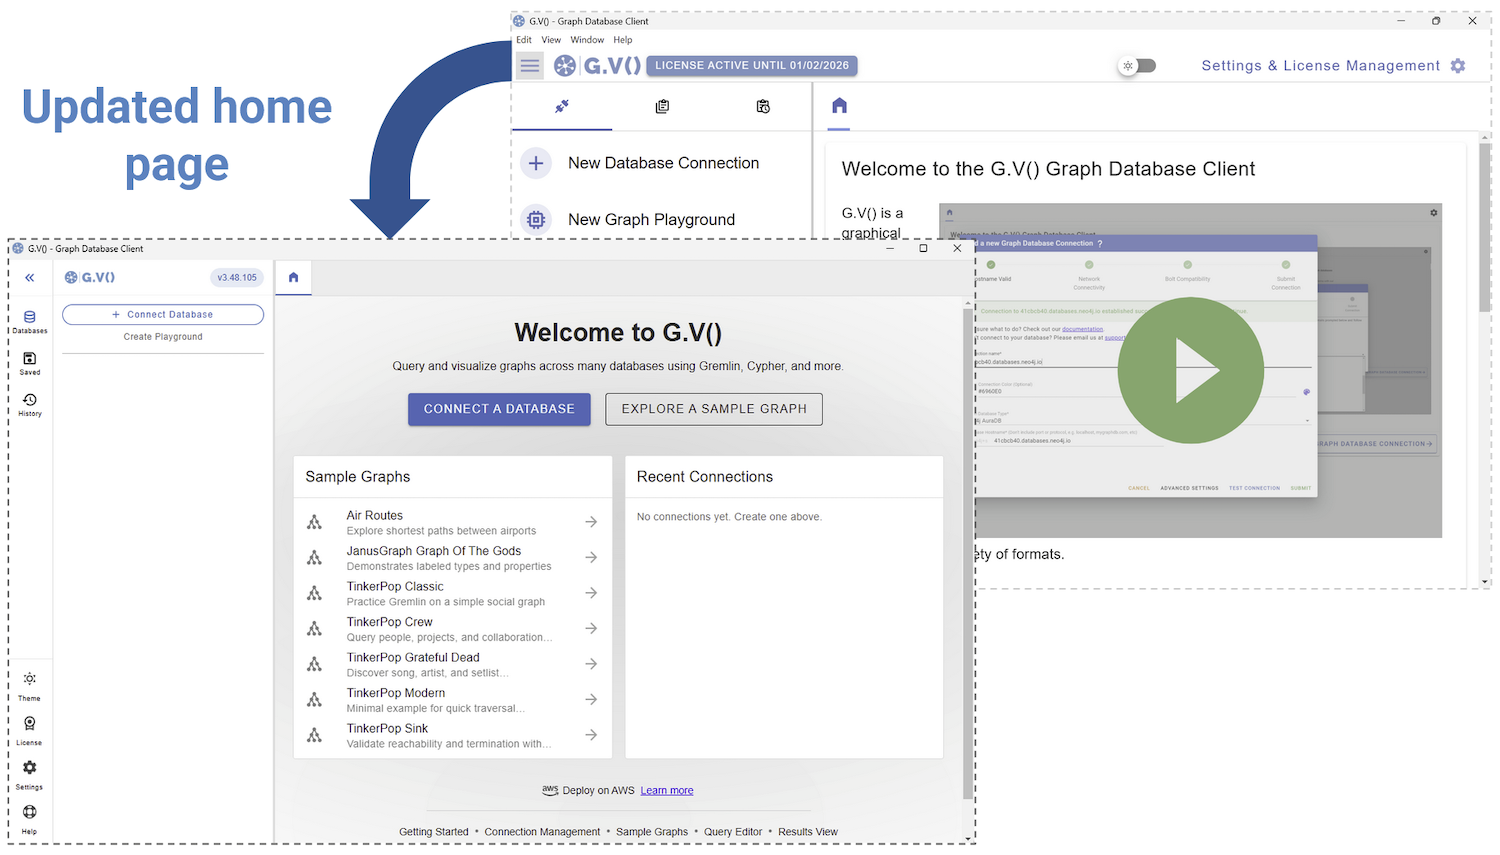Open Settings & License Management gear
The image size is (1500, 855).
coord(1458,65)
